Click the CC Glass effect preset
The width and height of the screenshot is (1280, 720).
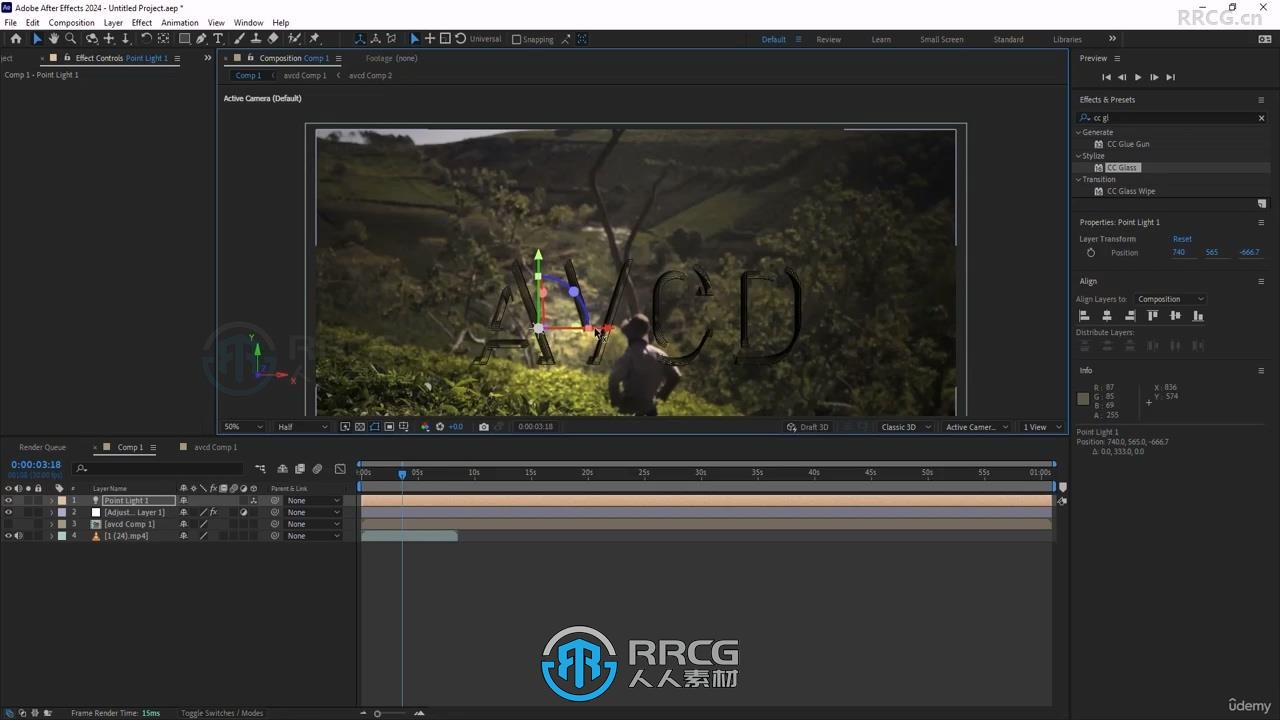[1122, 167]
